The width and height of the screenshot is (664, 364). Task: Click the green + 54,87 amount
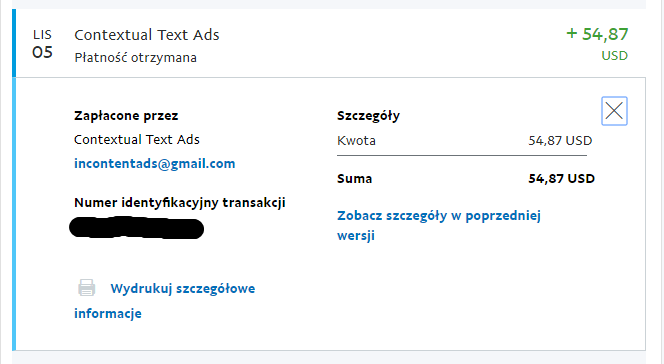pos(597,34)
